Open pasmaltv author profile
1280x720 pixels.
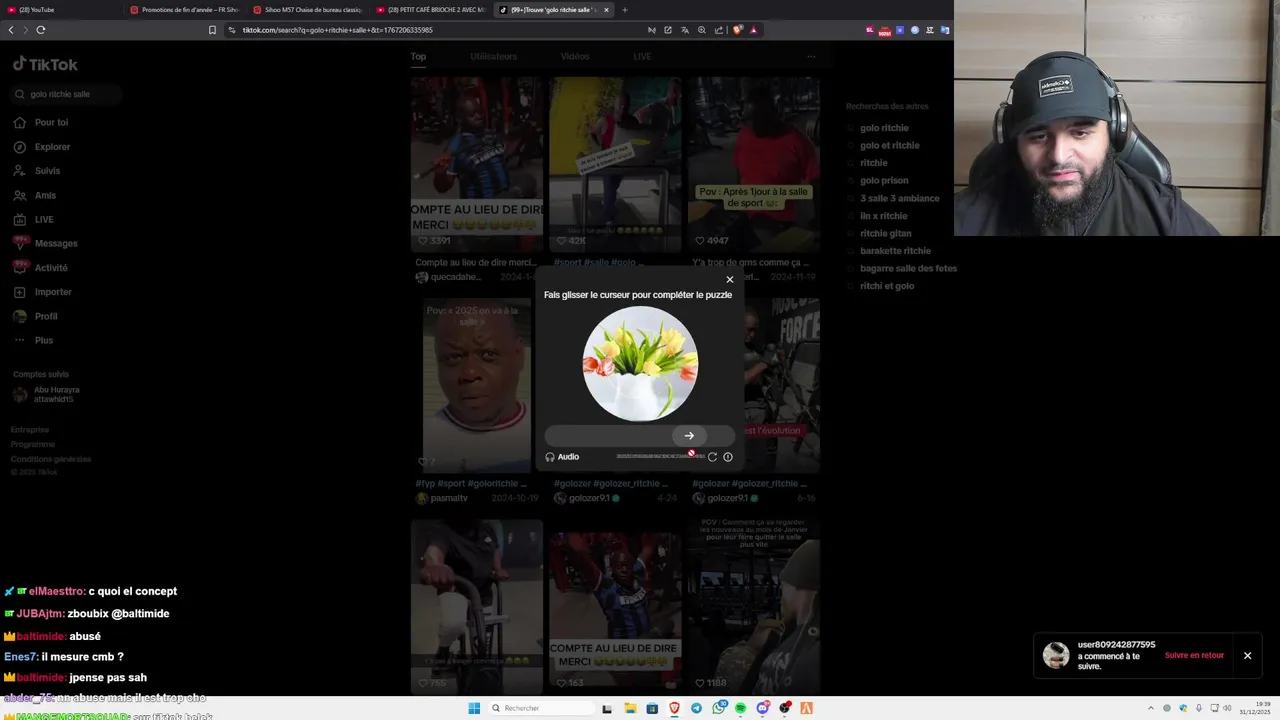pyautogui.click(x=442, y=498)
